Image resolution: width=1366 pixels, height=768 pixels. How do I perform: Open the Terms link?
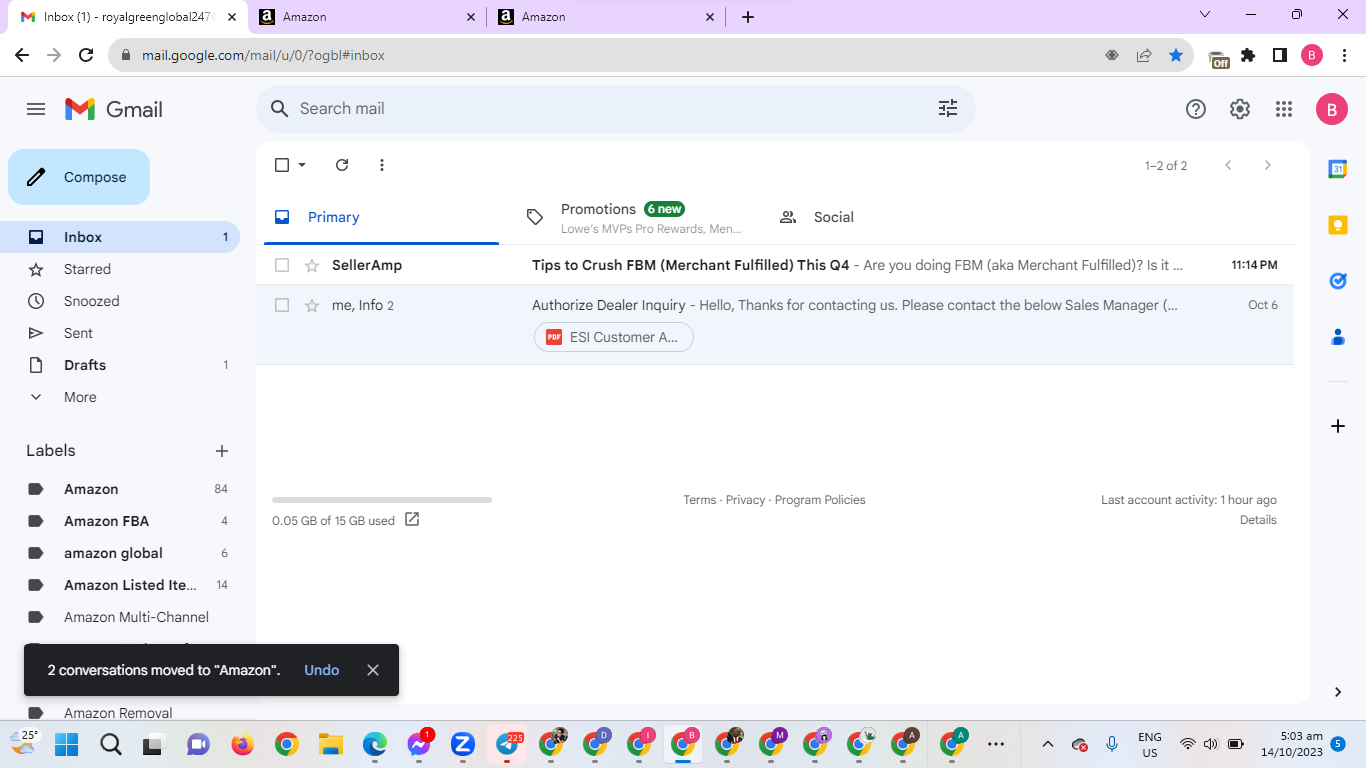pyautogui.click(x=700, y=500)
